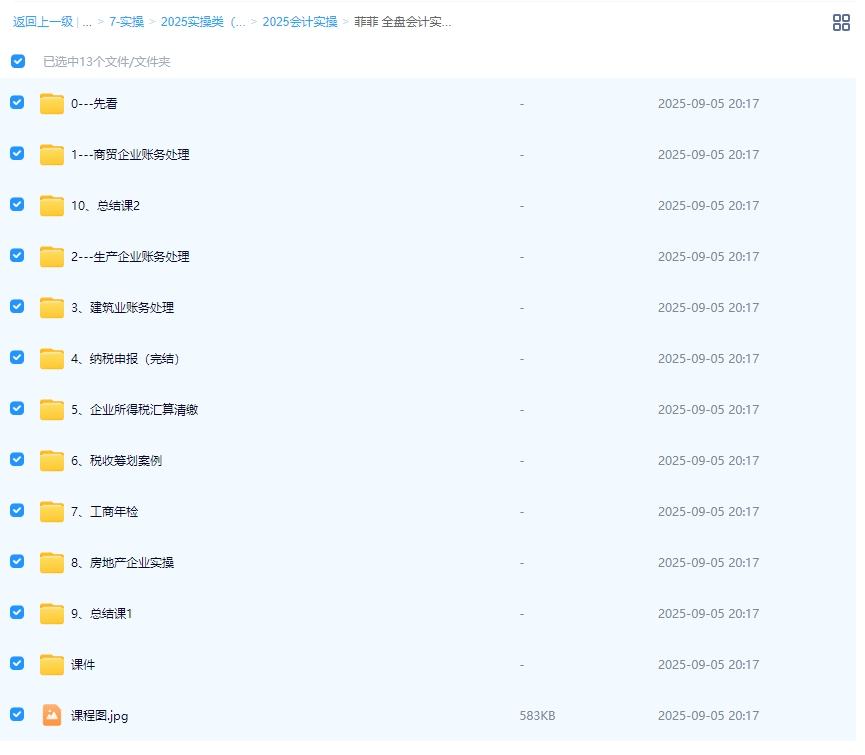Open folder named 0---先看
This screenshot has height=755, width=865.
pos(94,104)
